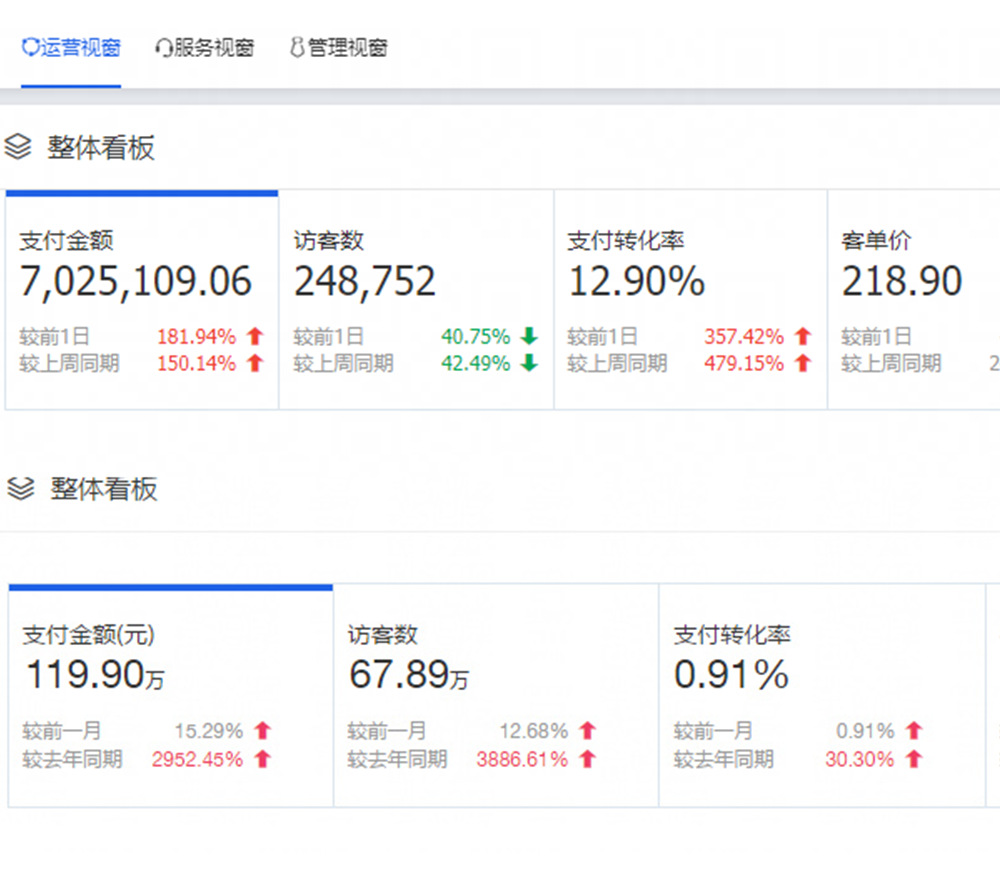Viewport: 1000px width, 875px height.
Task: Select the 支付金额 card showing 7,025,109.06
Action: point(142,300)
